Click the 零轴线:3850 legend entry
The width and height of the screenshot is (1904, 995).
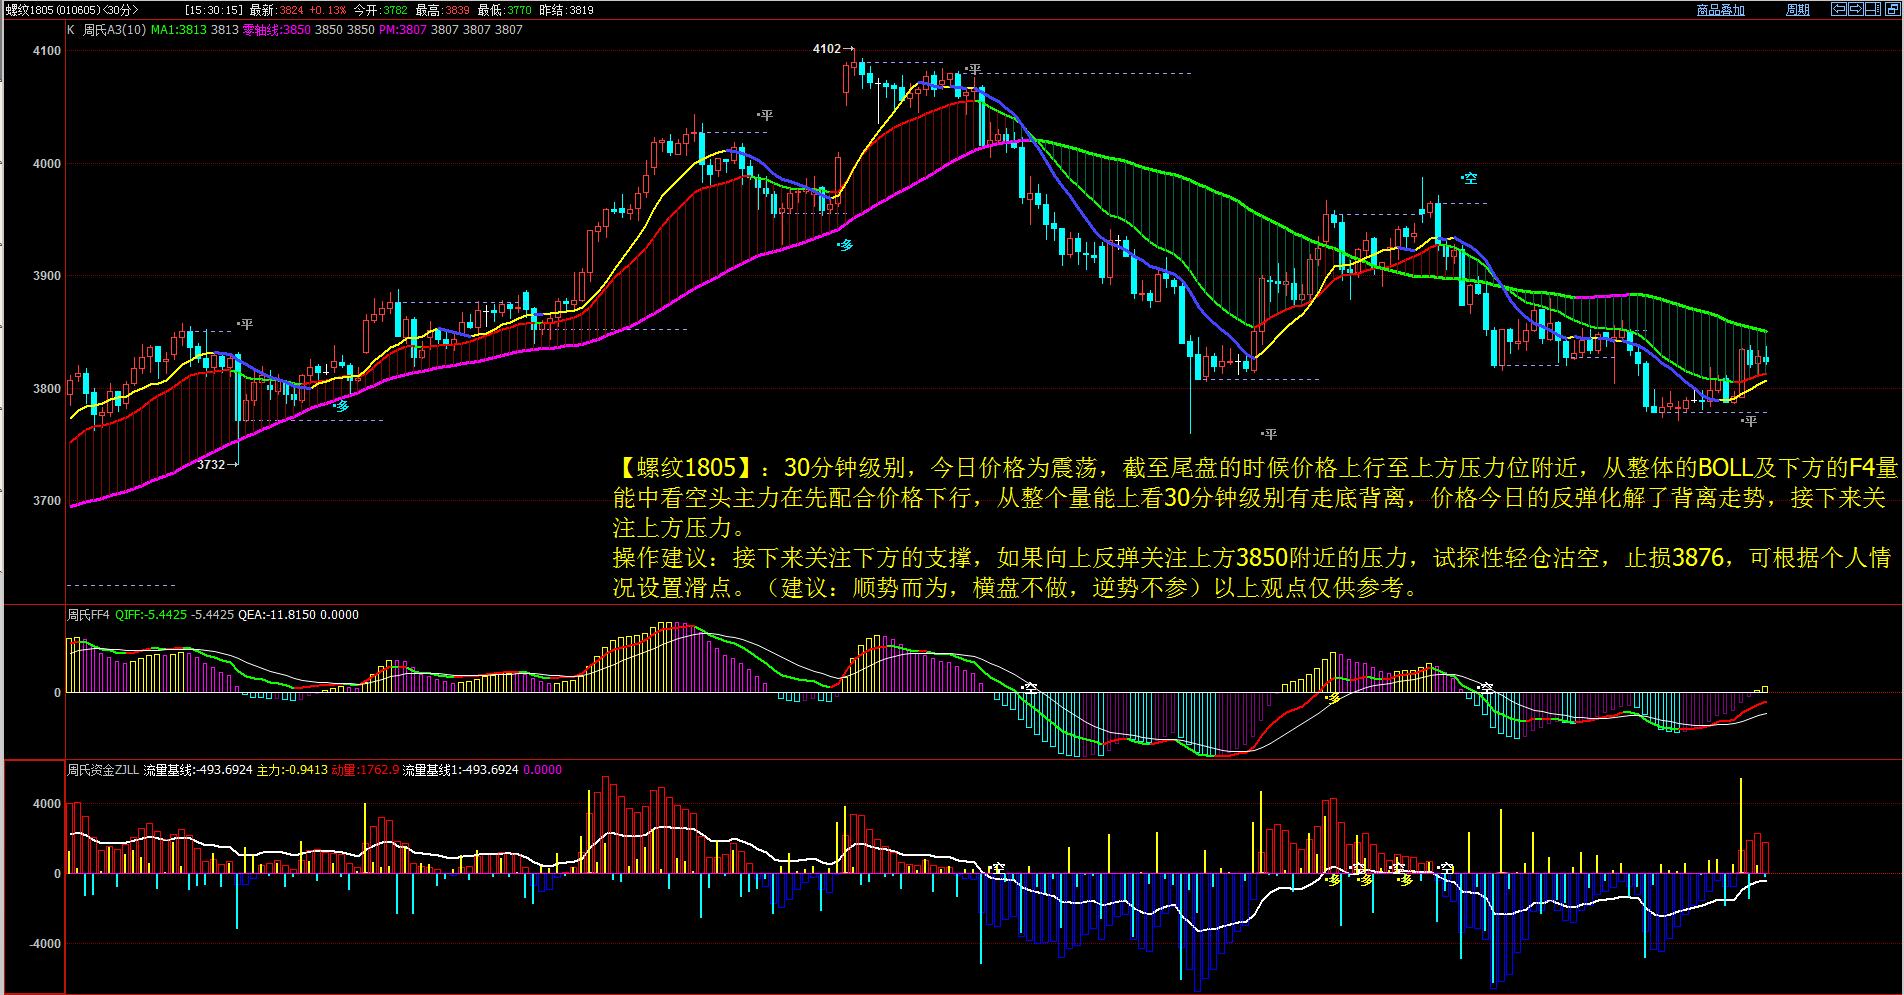point(276,30)
